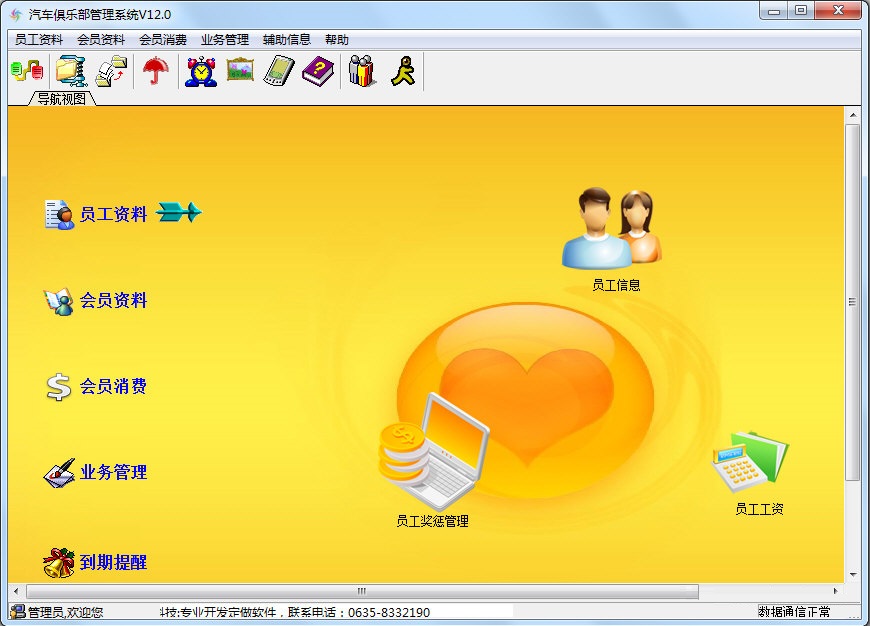This screenshot has width=870, height=626.
Task: Click the data restore toolbar icon with arrow
Action: click(110, 70)
